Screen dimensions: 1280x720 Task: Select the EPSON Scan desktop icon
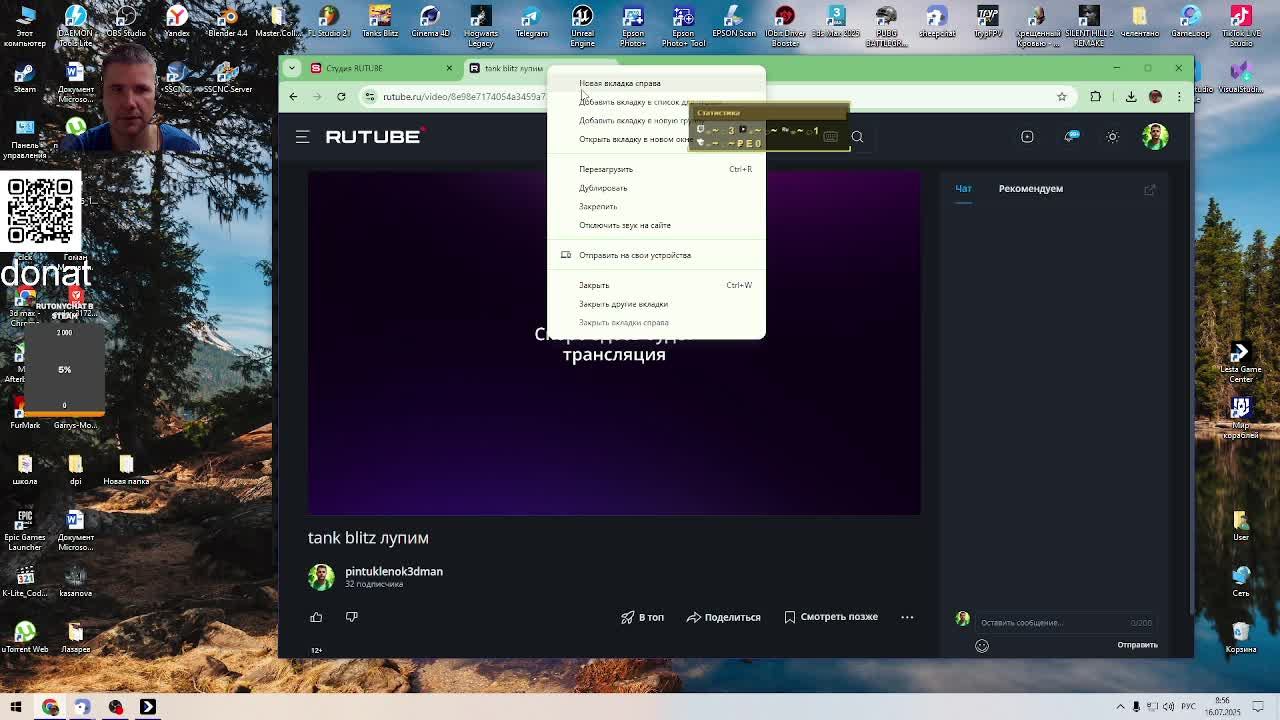pos(734,23)
